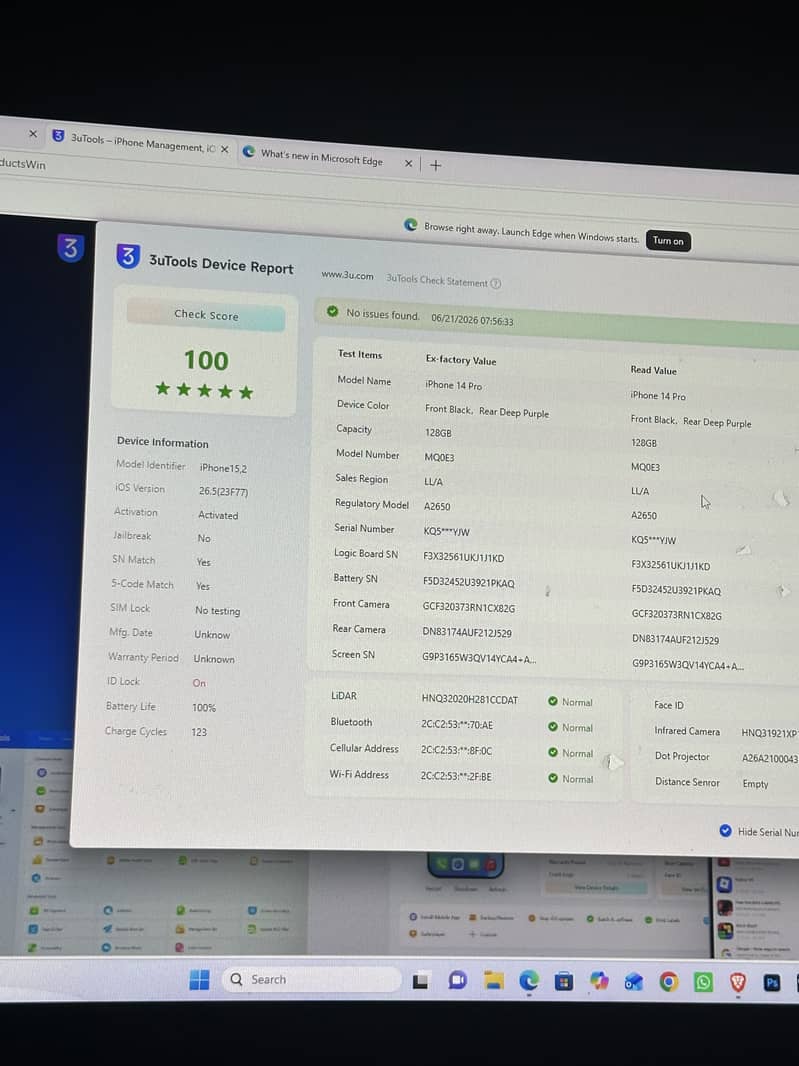Click the report timestamp 06/21/2026 07:56:33
The height and width of the screenshot is (1066, 799).
point(473,320)
